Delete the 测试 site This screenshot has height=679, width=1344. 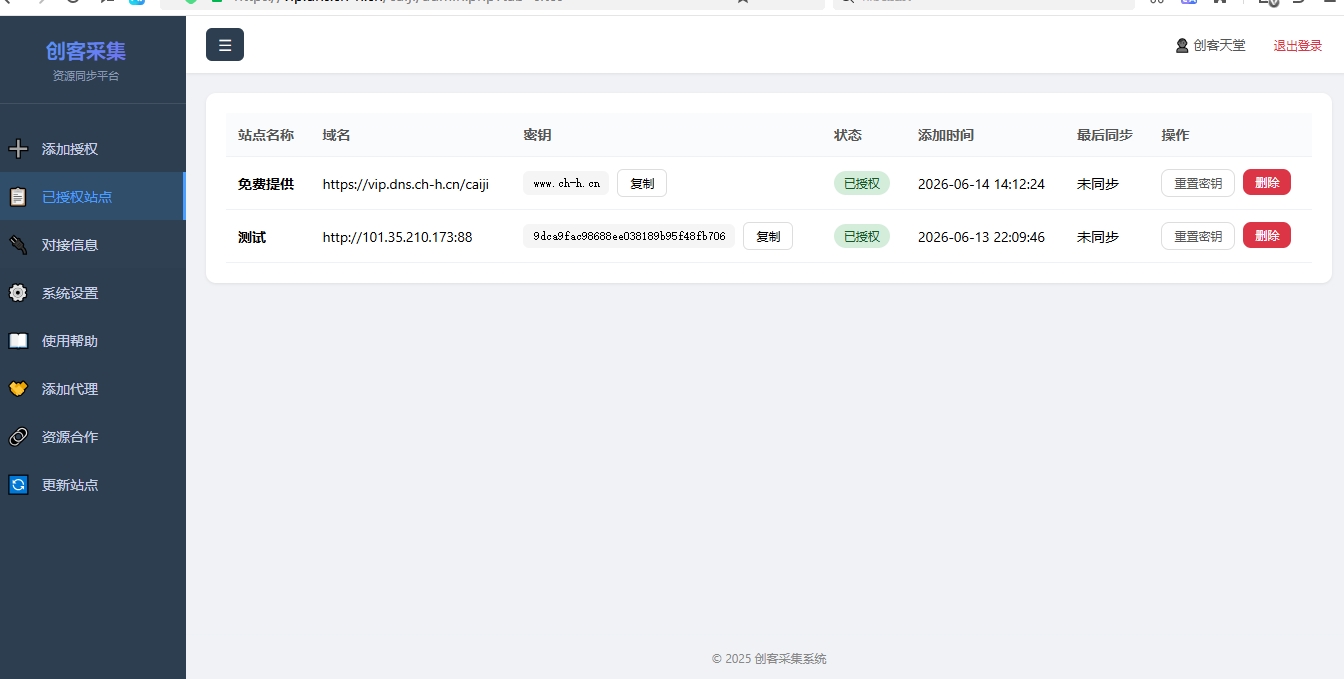click(x=1267, y=235)
